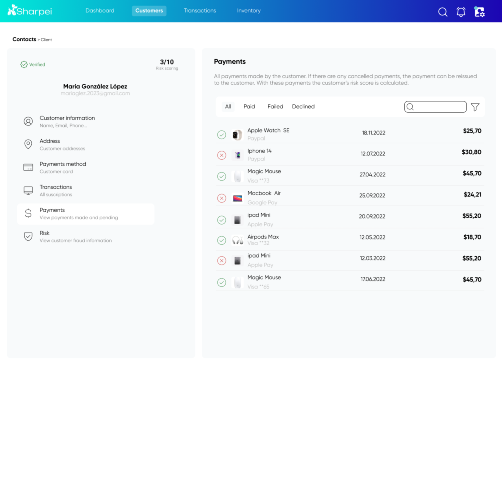
Task: Click the Transactions monitor icon
Action: click(x=28, y=190)
